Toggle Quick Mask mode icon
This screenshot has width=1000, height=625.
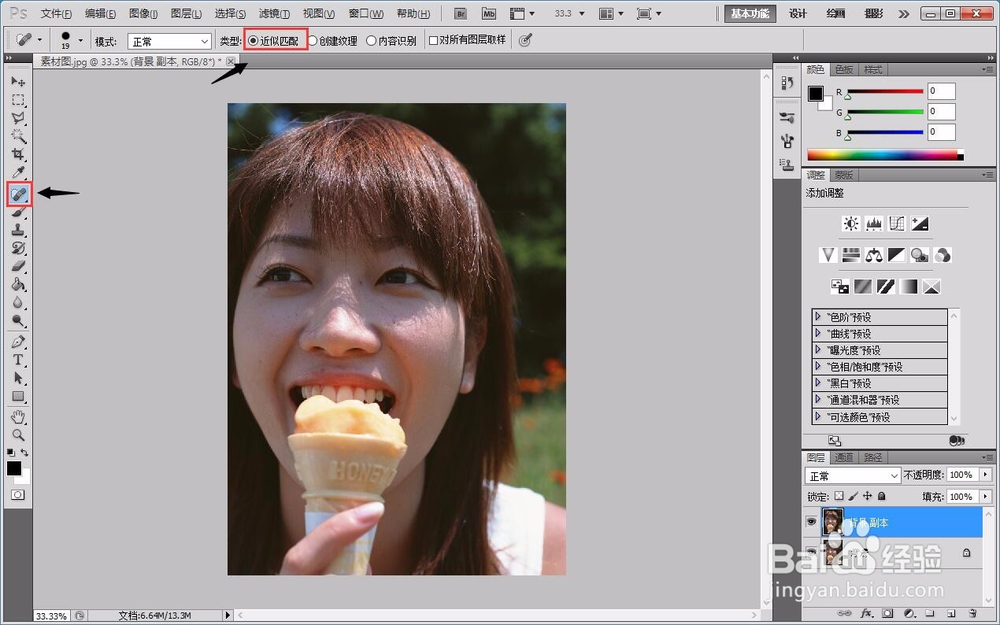tap(18, 495)
